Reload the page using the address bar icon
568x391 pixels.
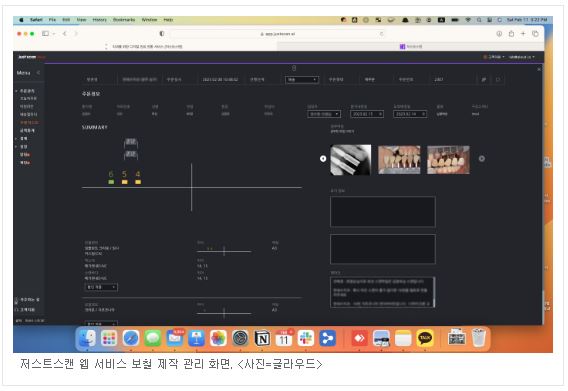point(381,34)
